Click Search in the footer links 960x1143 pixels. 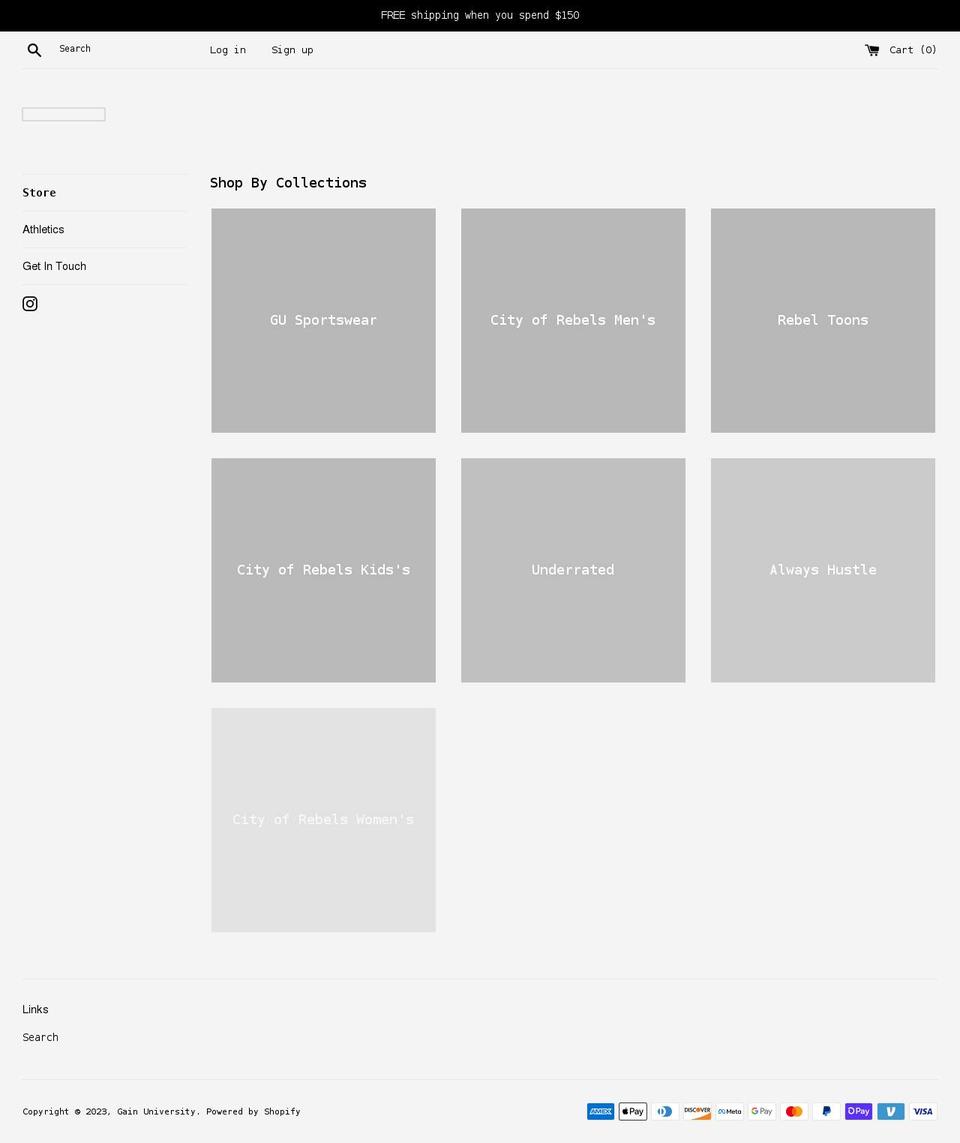(40, 1037)
